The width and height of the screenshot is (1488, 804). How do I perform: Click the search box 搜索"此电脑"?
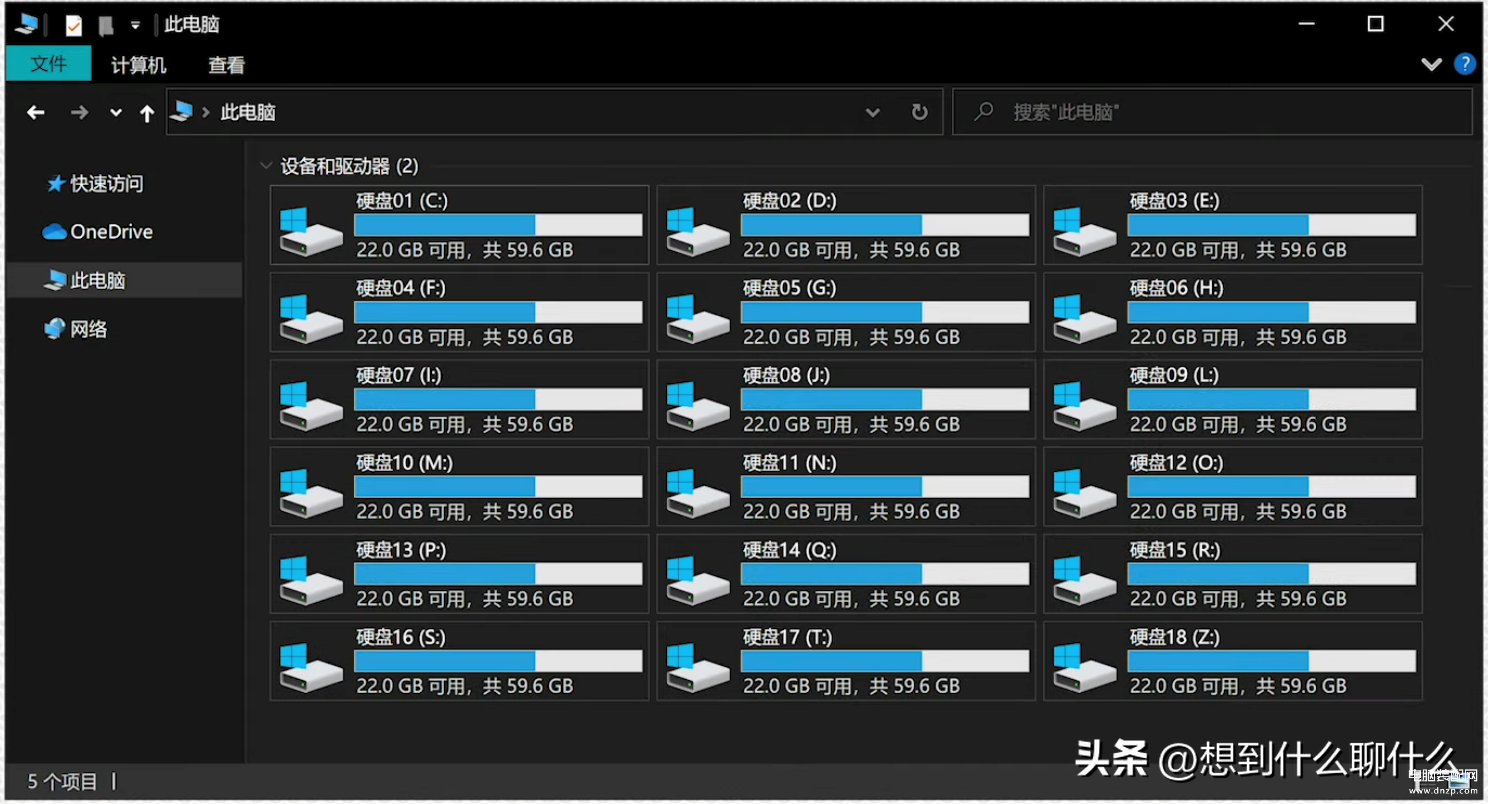1212,112
